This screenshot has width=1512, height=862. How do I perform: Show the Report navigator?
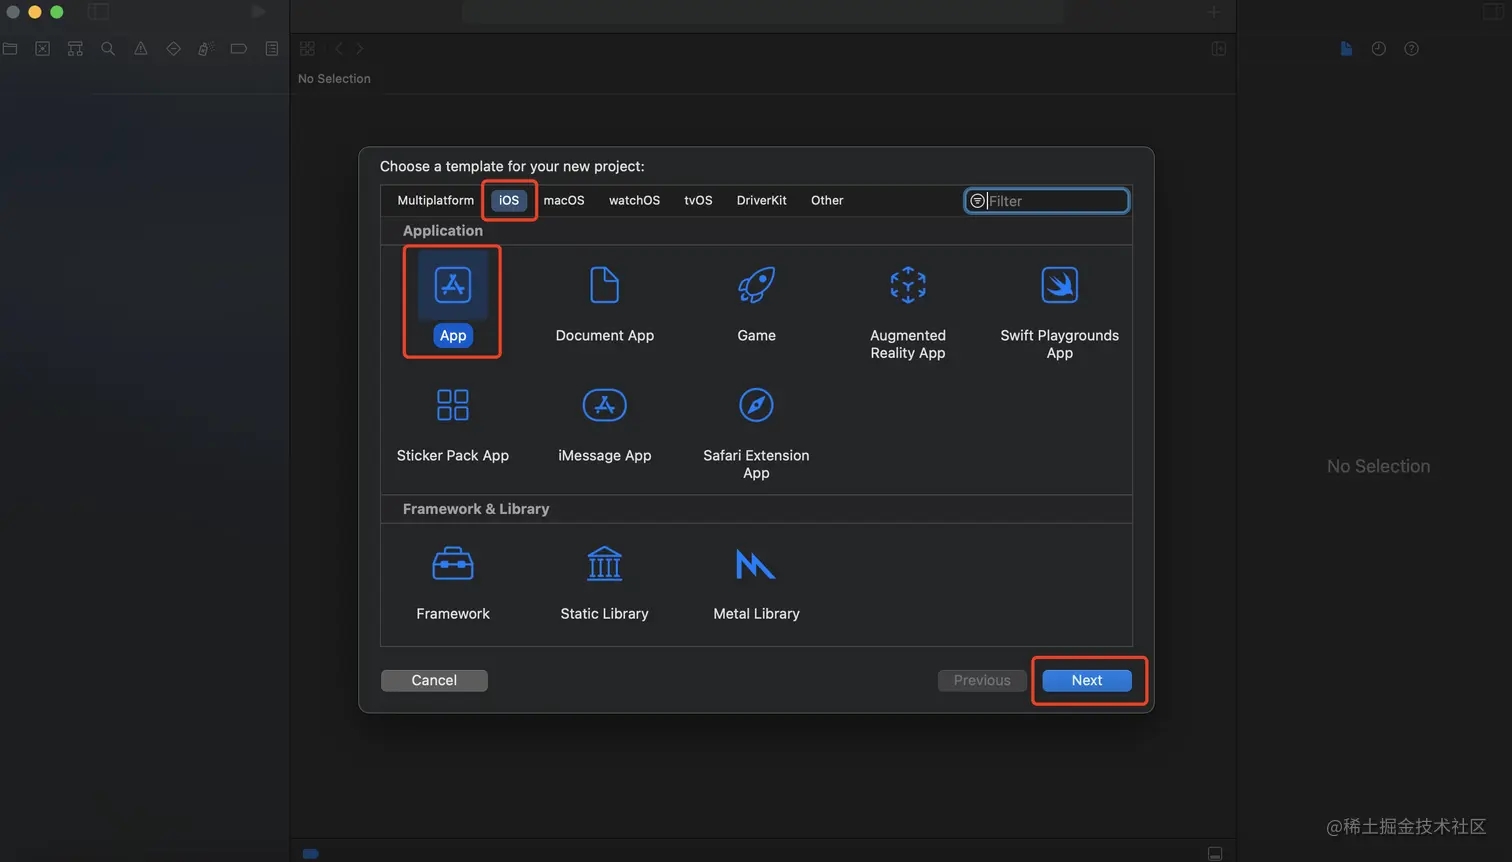pyautogui.click(x=272, y=48)
